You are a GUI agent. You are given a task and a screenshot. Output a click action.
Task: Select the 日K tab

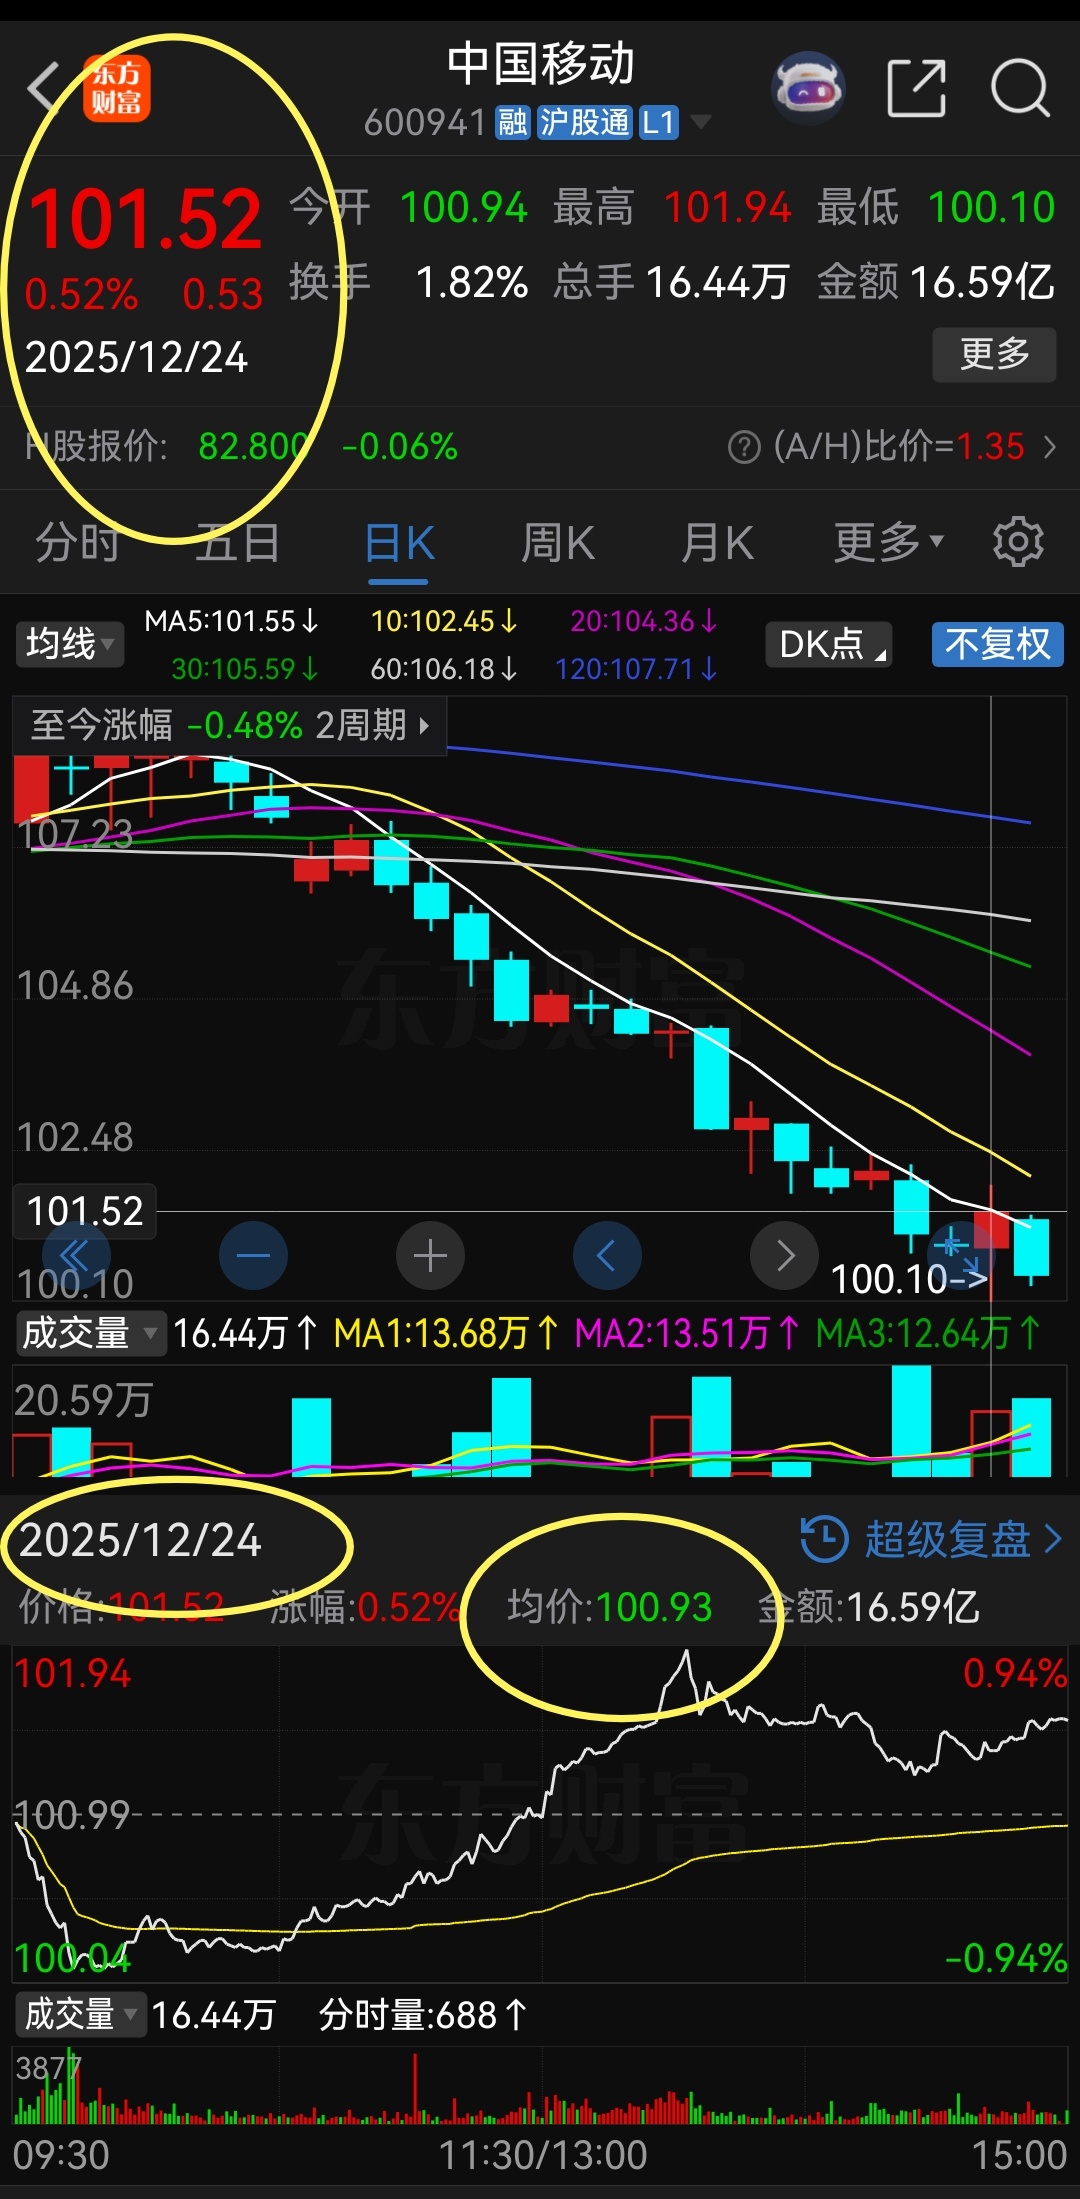[x=398, y=543]
